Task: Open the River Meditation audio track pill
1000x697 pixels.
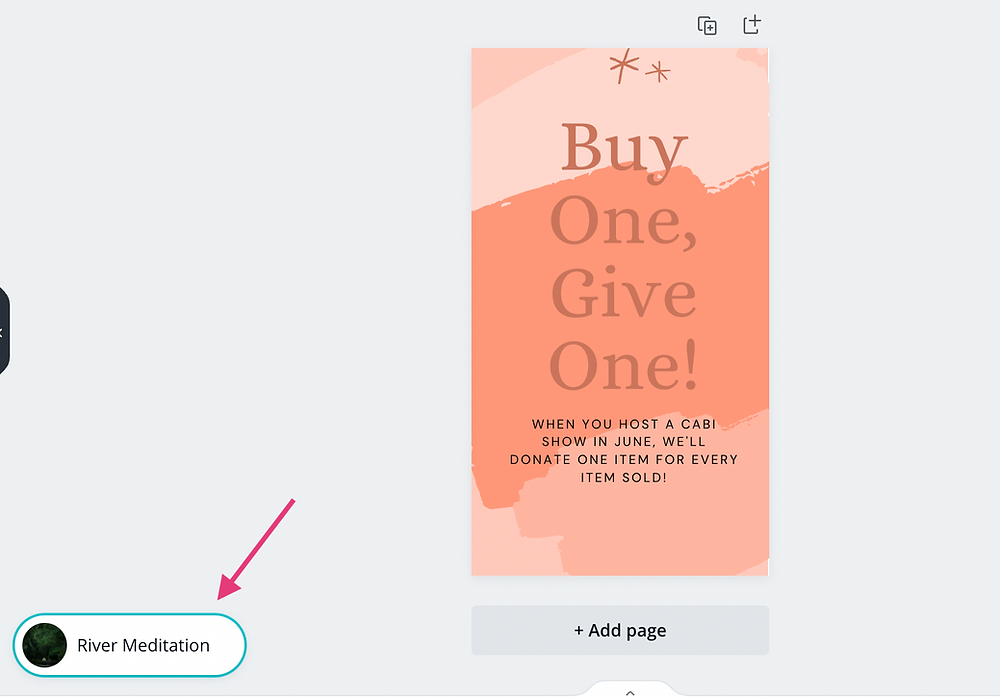Action: (129, 645)
